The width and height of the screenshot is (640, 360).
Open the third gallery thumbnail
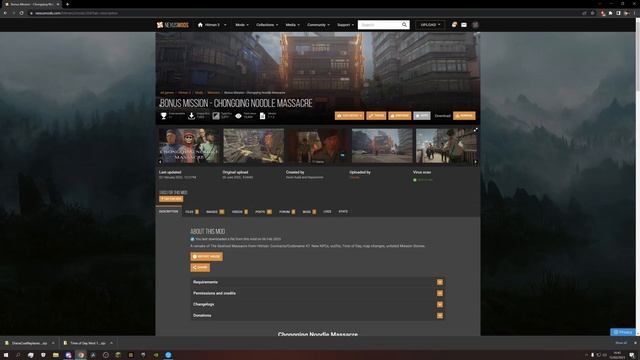tap(318, 146)
